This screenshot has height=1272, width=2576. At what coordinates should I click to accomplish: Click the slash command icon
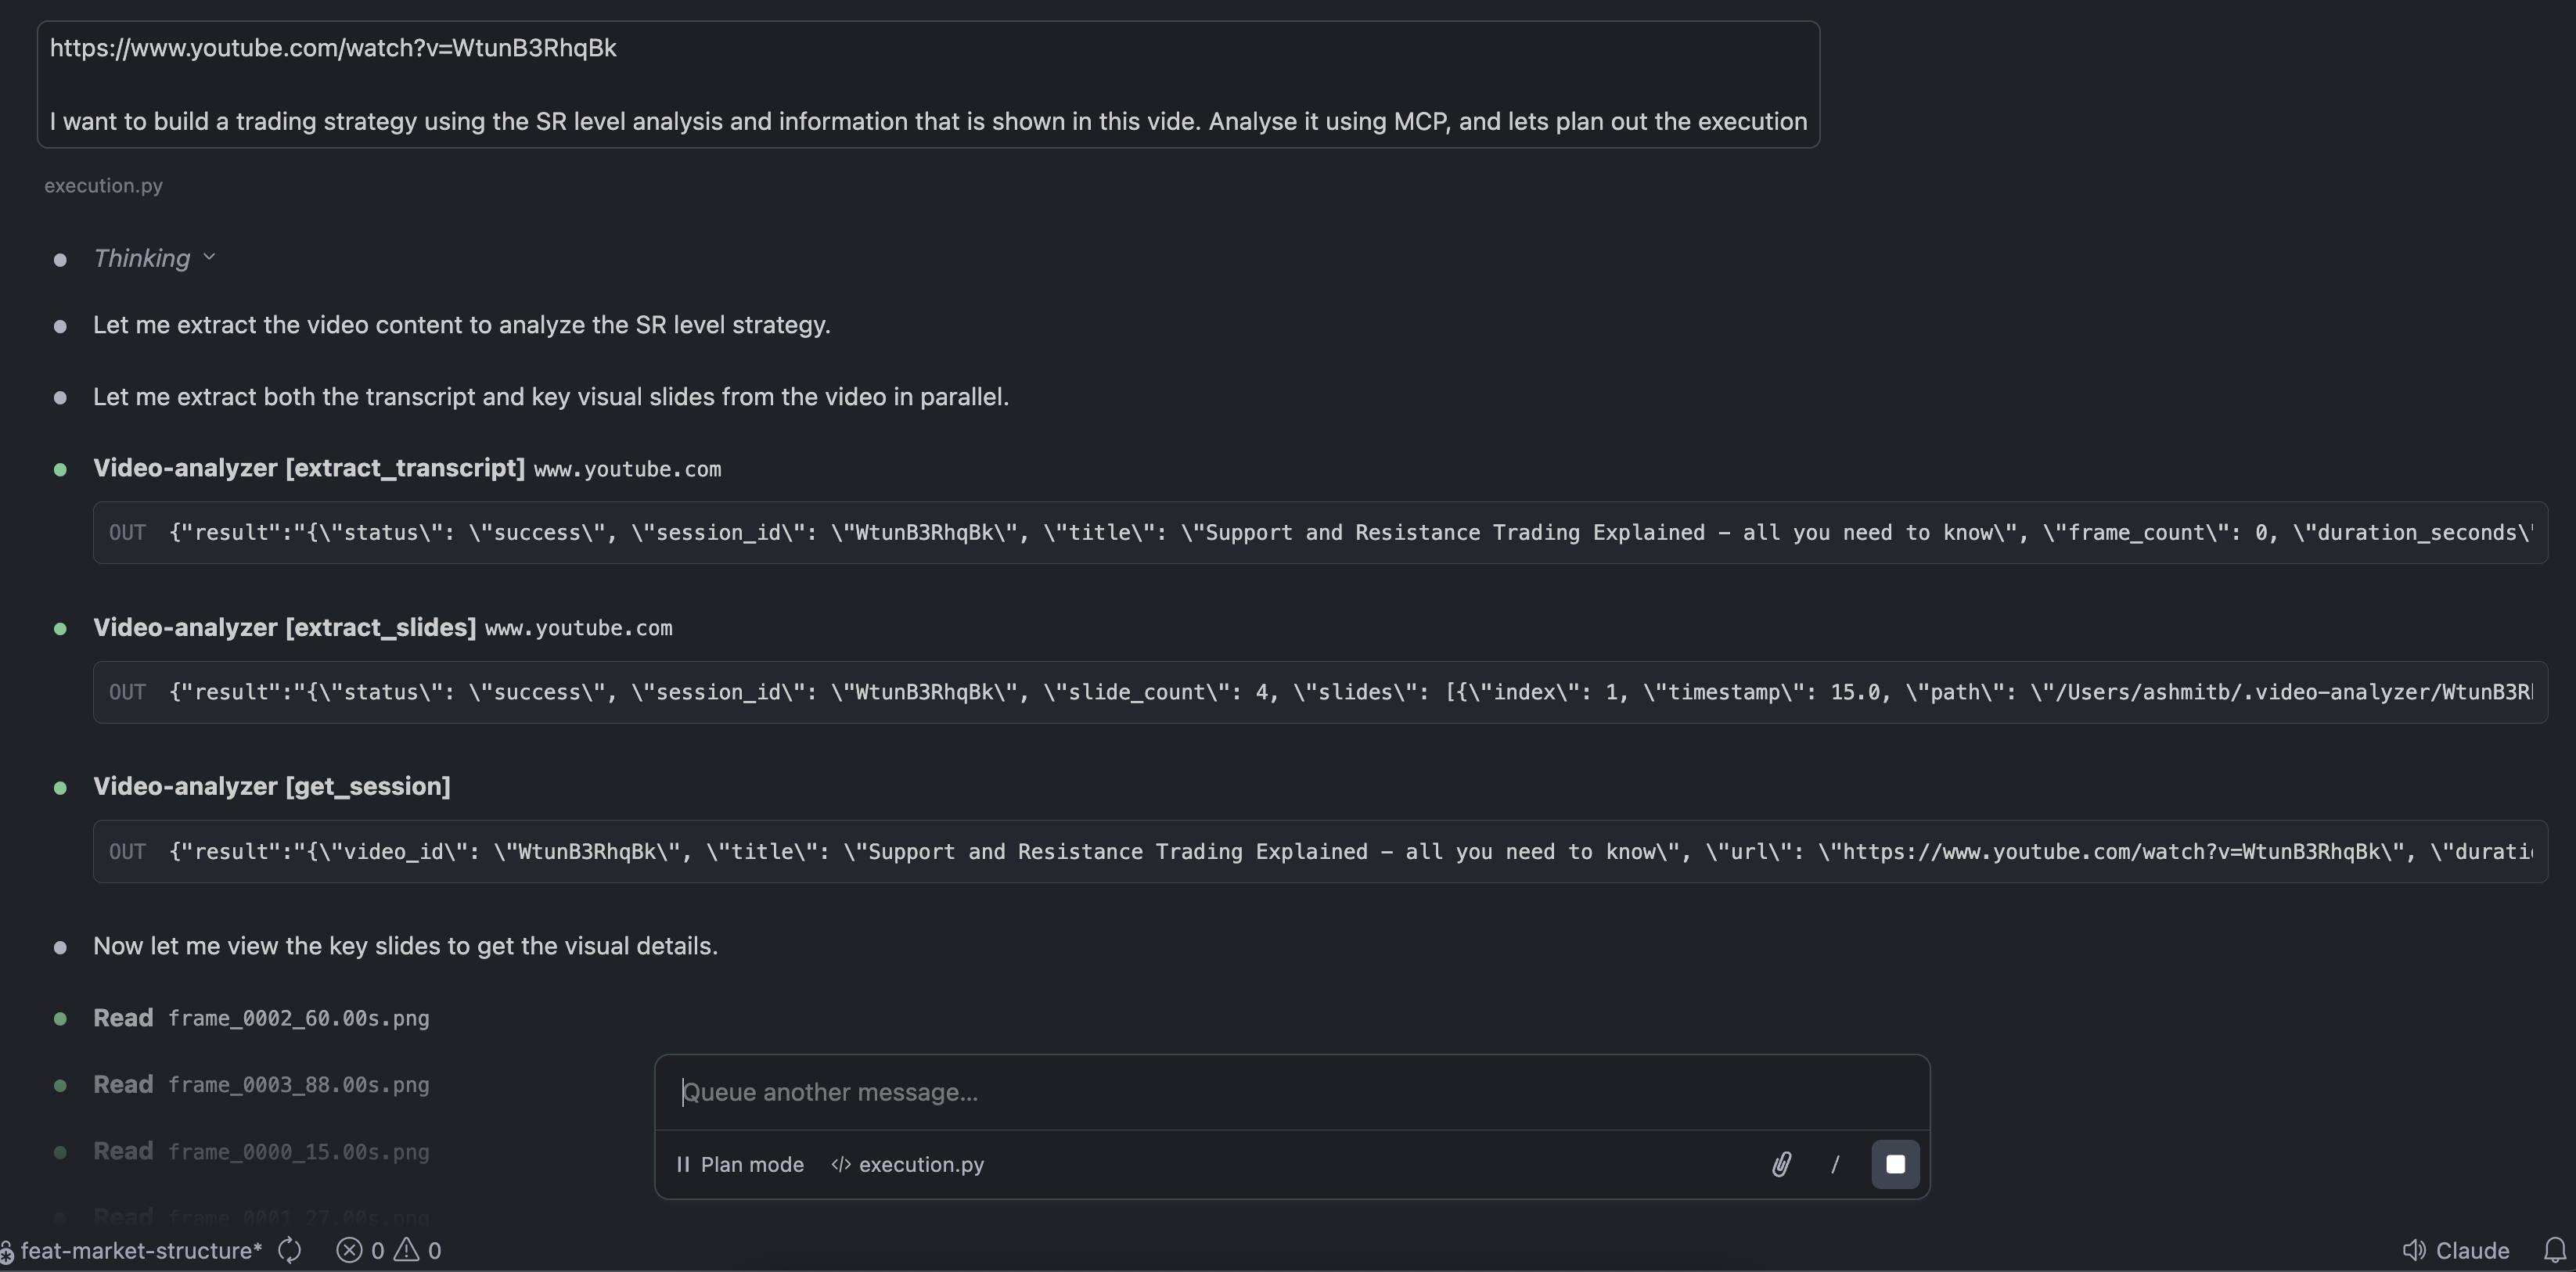(x=1835, y=1164)
